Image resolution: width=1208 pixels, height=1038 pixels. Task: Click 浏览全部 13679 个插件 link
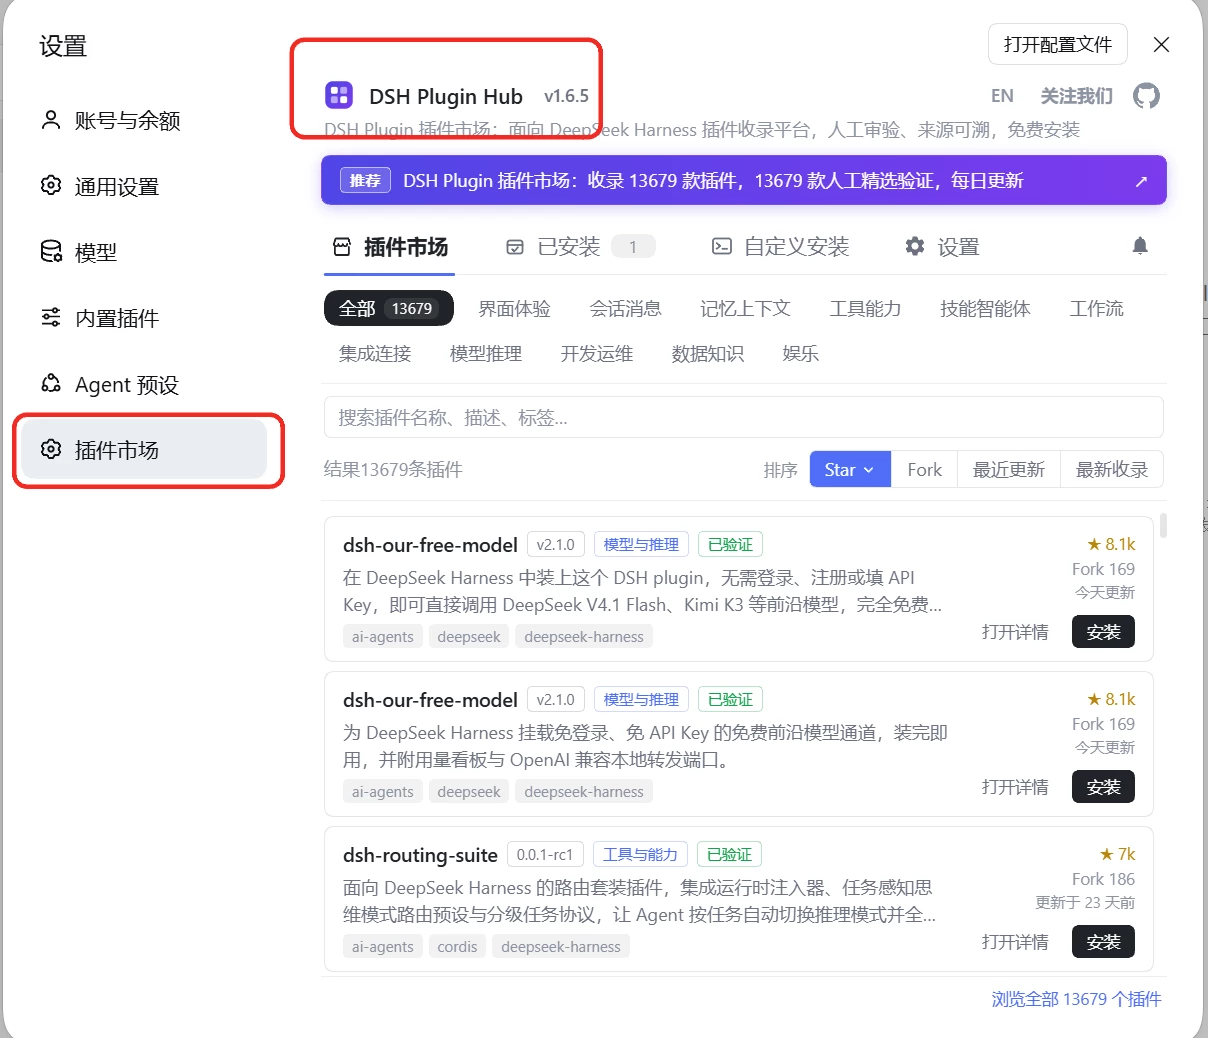(1076, 999)
